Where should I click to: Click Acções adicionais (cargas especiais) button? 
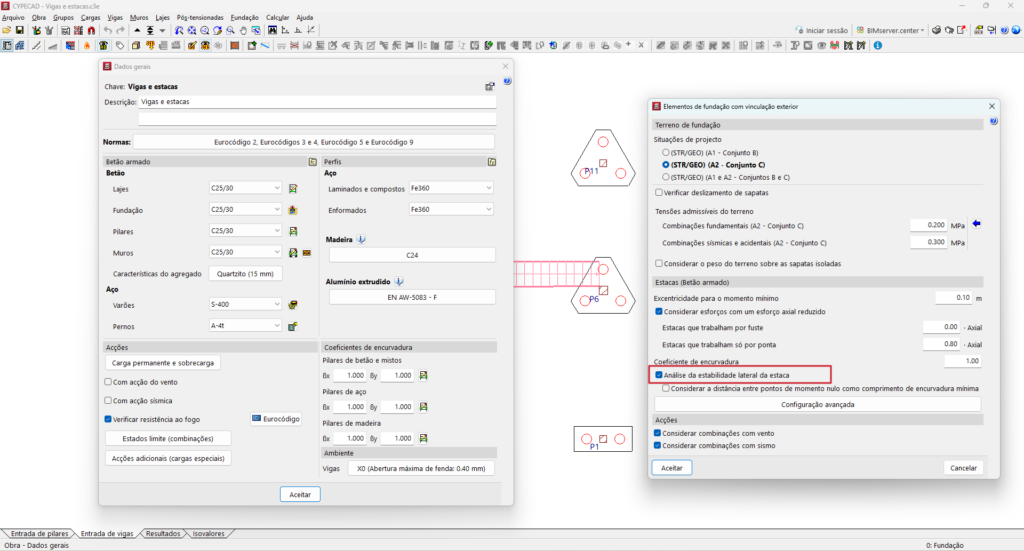point(168,458)
